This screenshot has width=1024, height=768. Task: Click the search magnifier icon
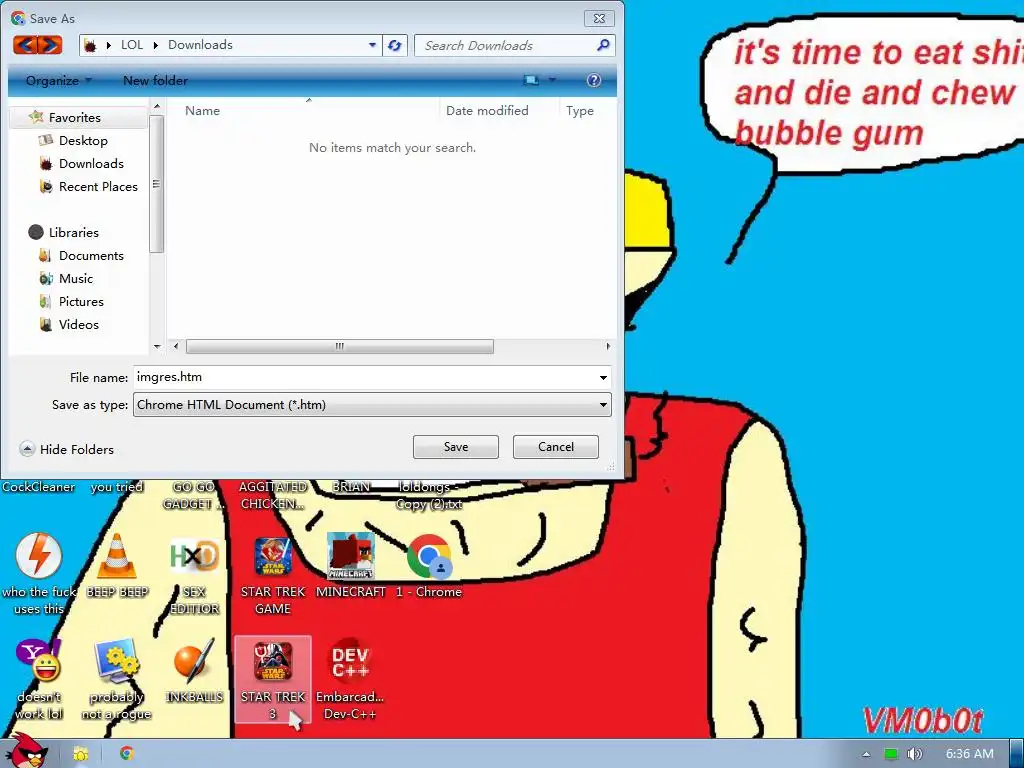point(603,45)
